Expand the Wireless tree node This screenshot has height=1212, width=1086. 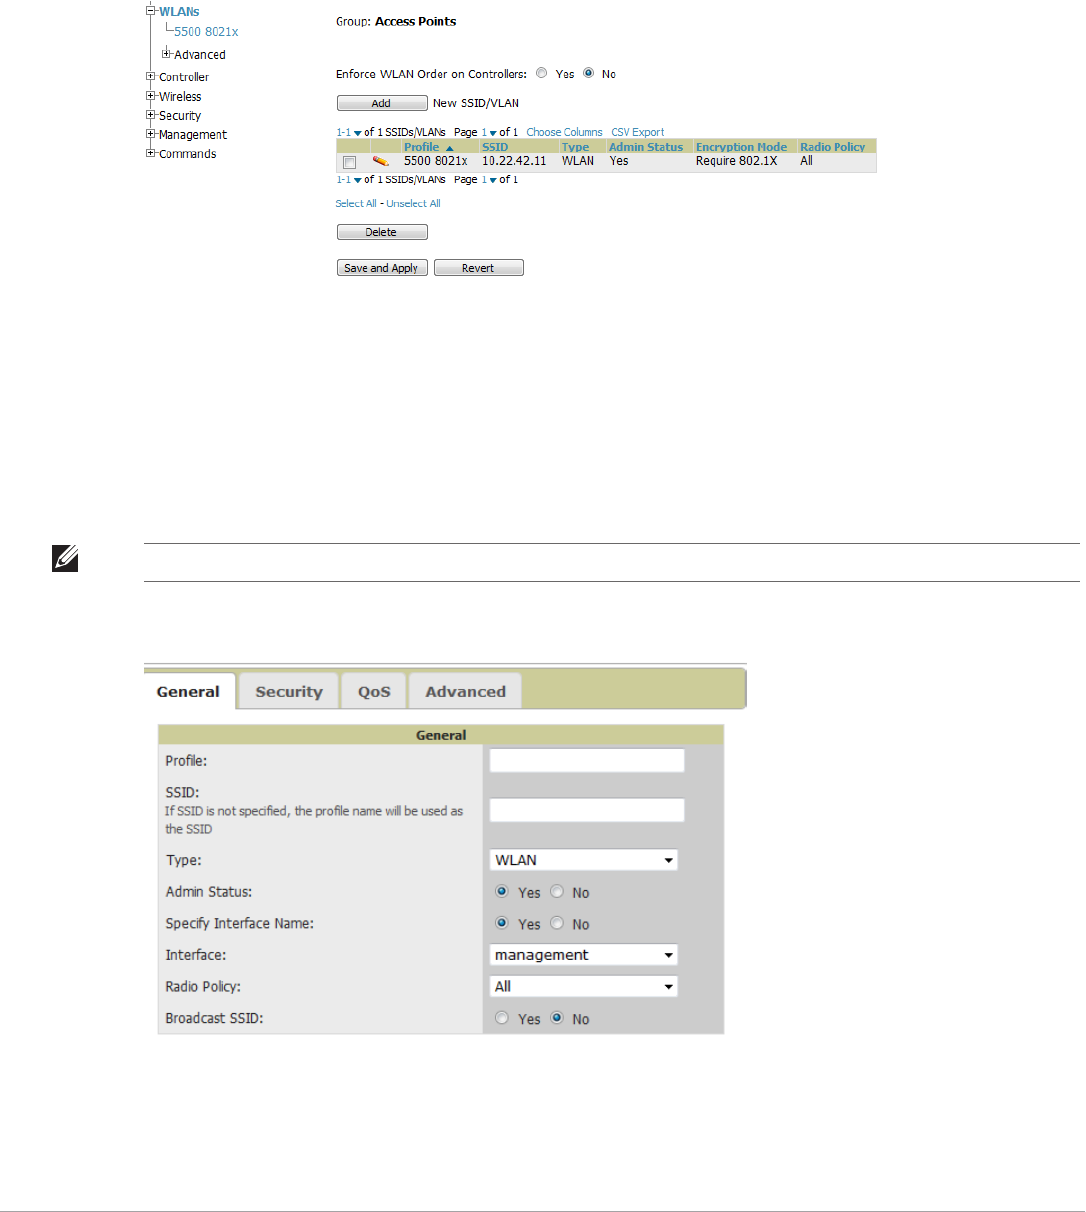151,96
